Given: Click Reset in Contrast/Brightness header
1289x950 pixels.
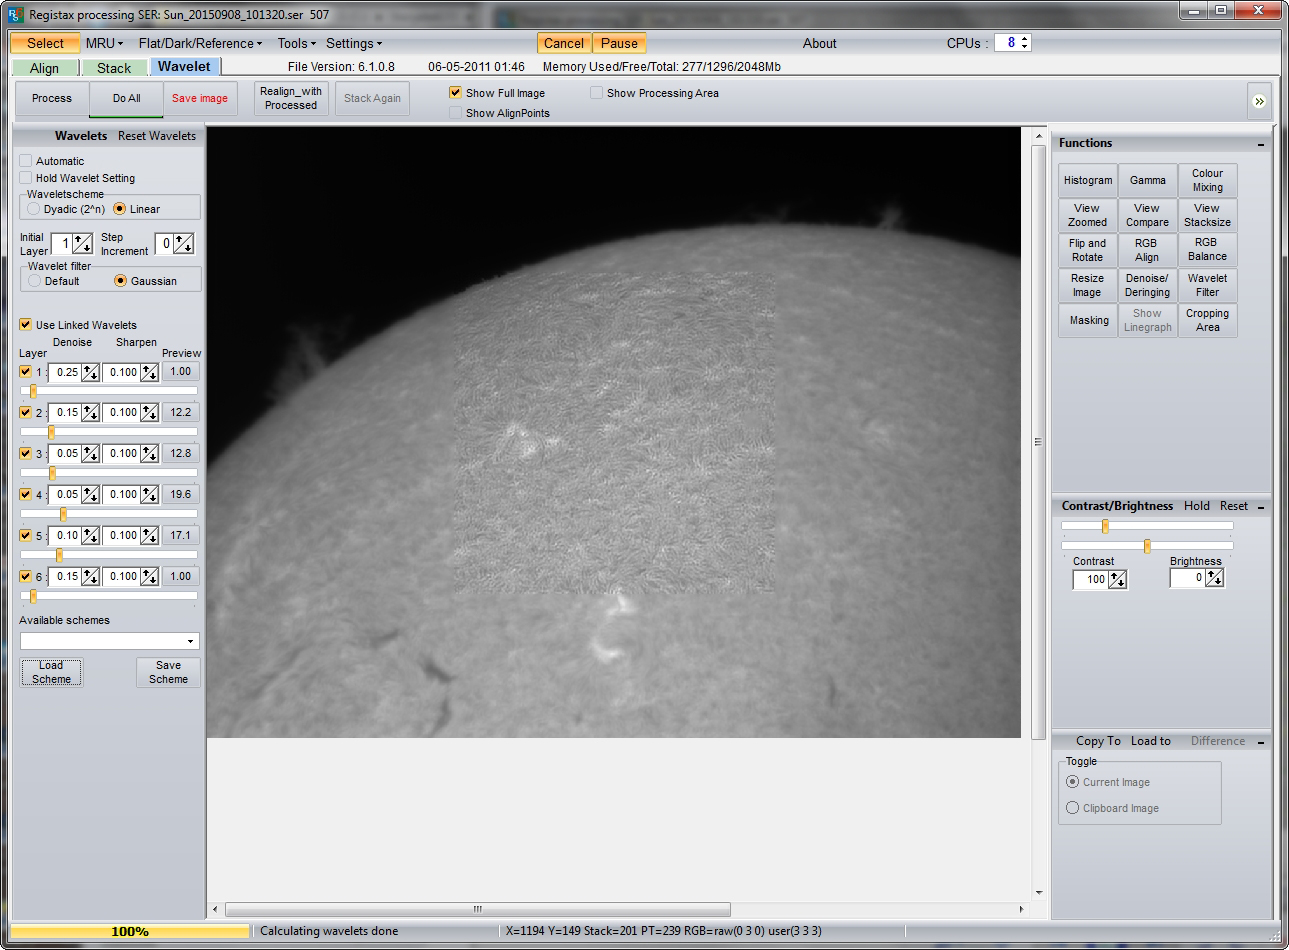Looking at the screenshot, I should pyautogui.click(x=1234, y=506).
